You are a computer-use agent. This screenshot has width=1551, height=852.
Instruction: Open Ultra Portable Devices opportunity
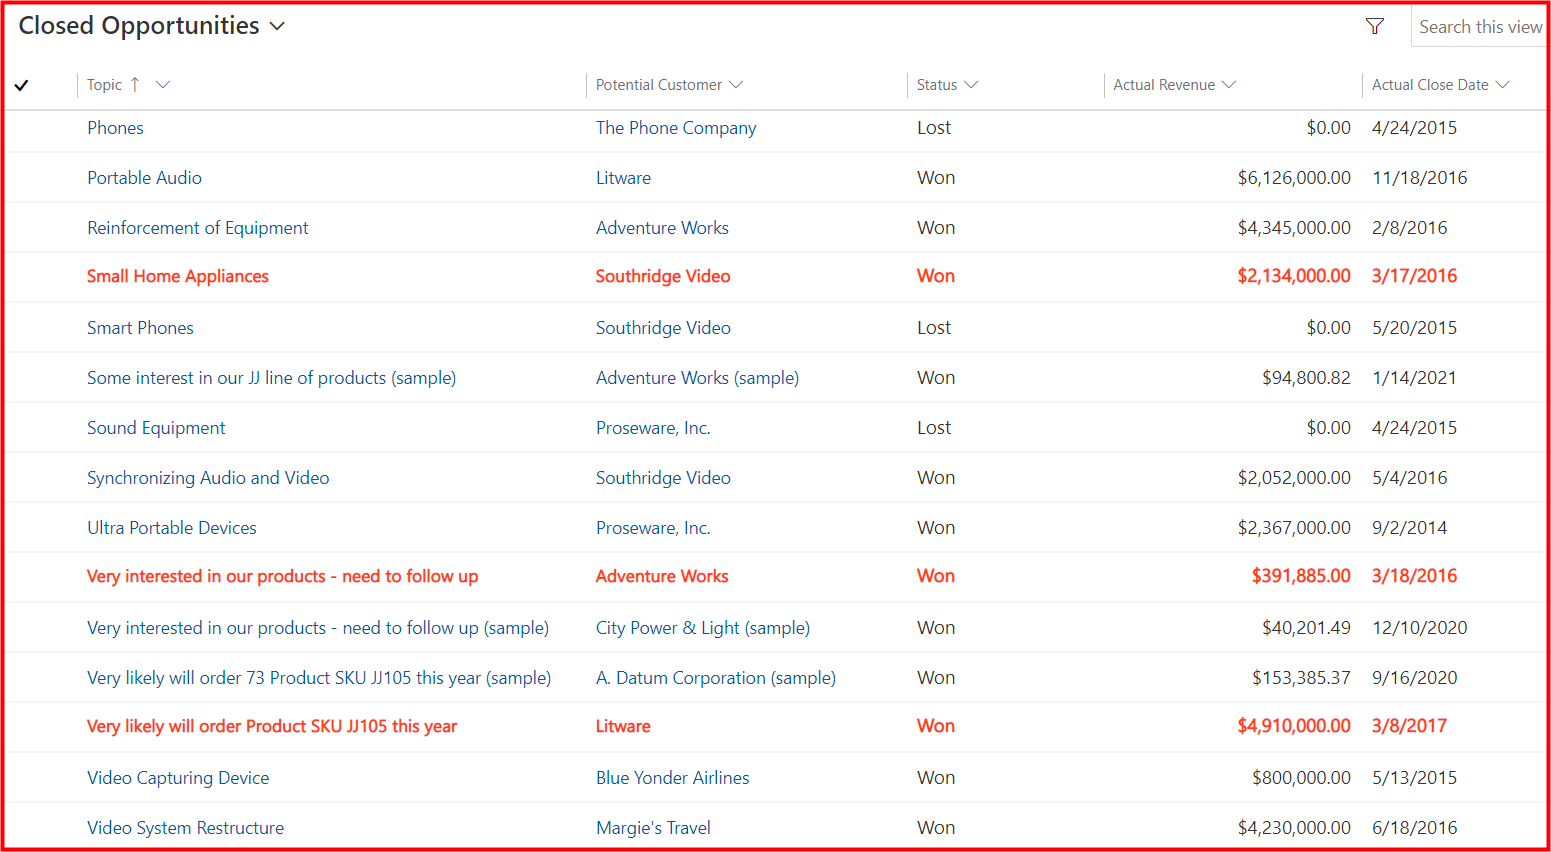click(171, 528)
